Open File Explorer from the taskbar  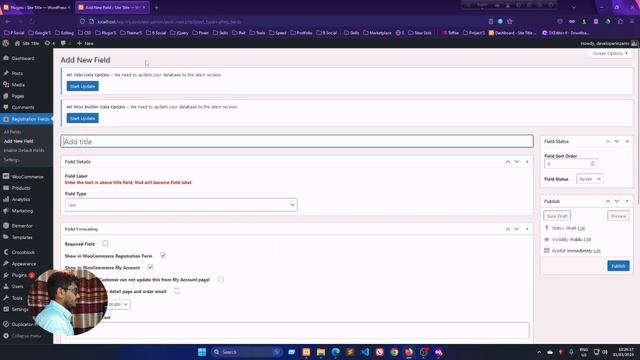[x=321, y=352]
